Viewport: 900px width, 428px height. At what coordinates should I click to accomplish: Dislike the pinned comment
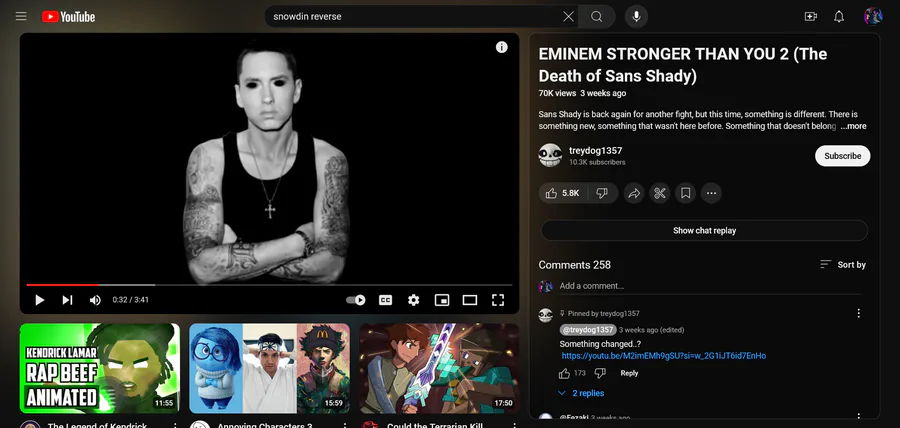point(600,373)
